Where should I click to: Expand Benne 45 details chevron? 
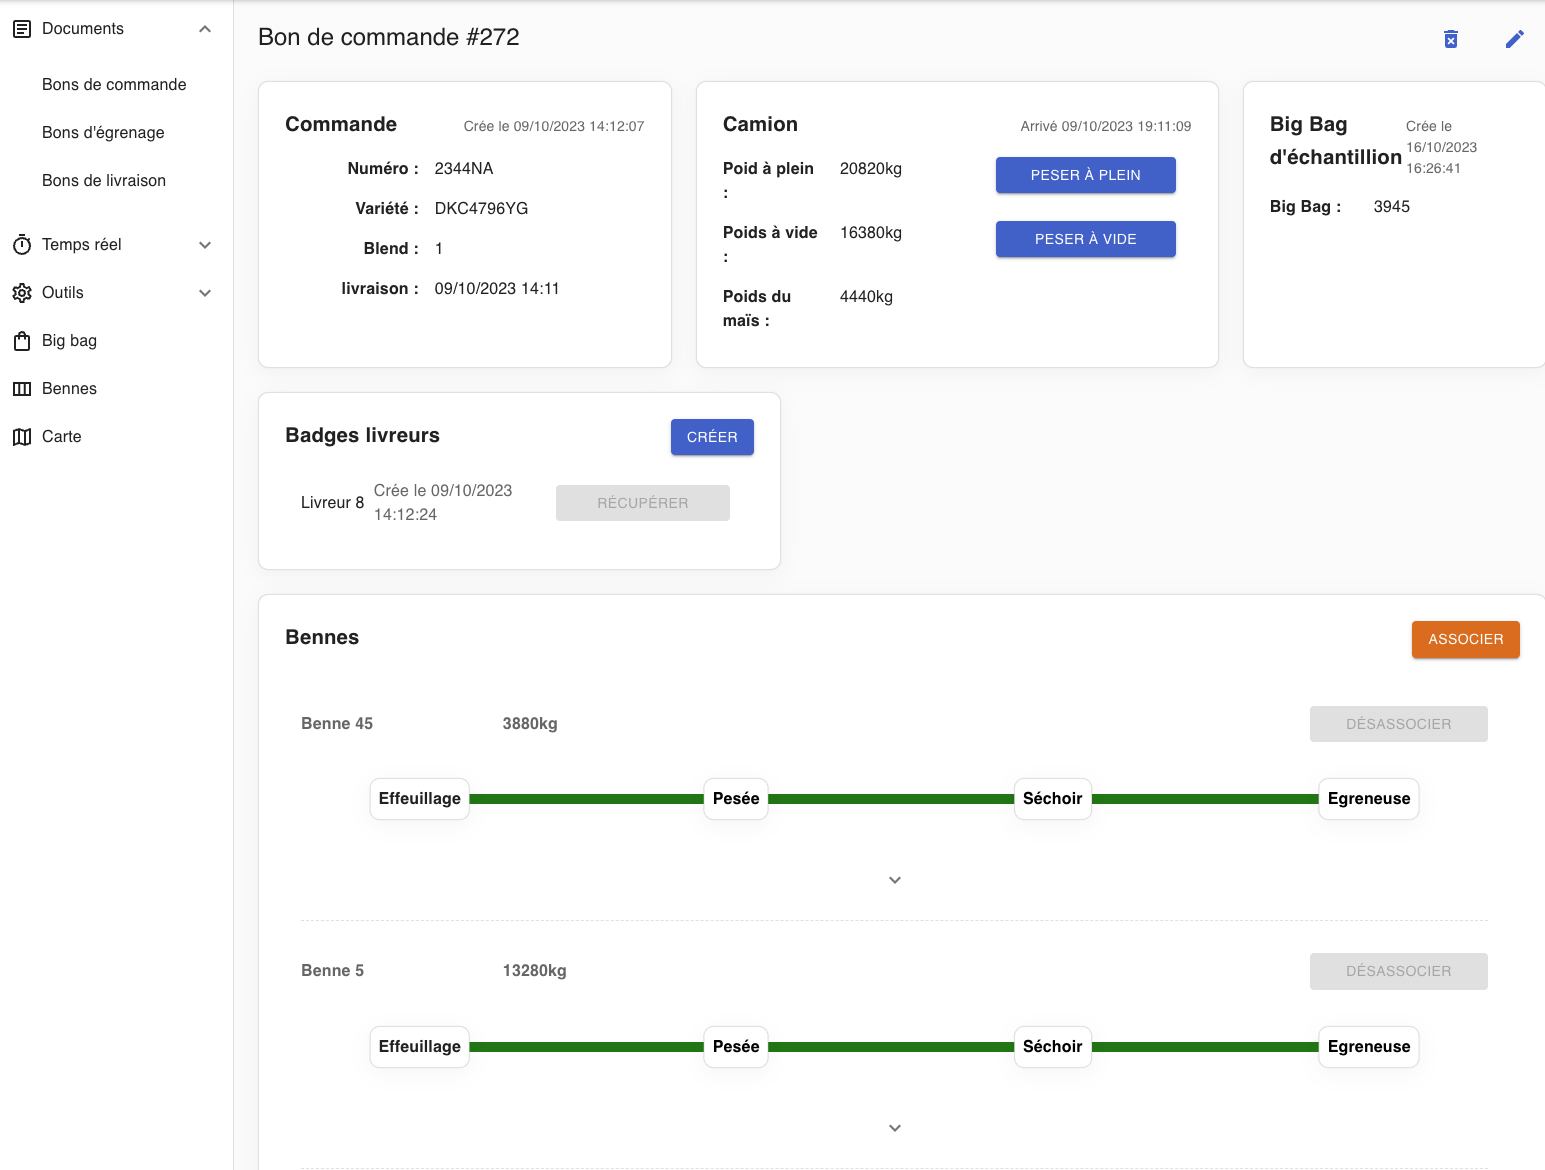(895, 880)
